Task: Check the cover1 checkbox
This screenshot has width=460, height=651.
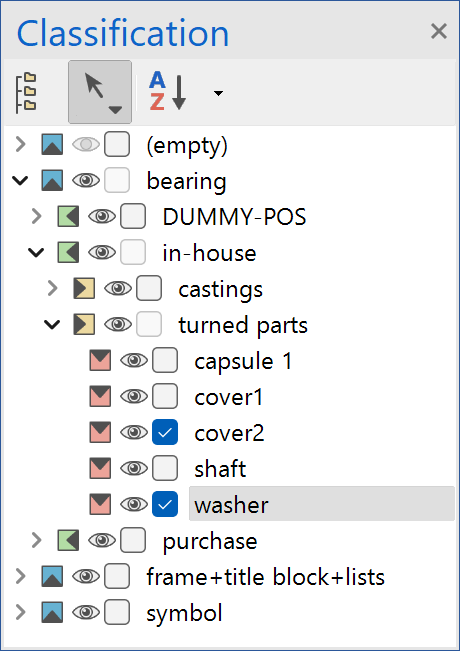Action: (165, 396)
